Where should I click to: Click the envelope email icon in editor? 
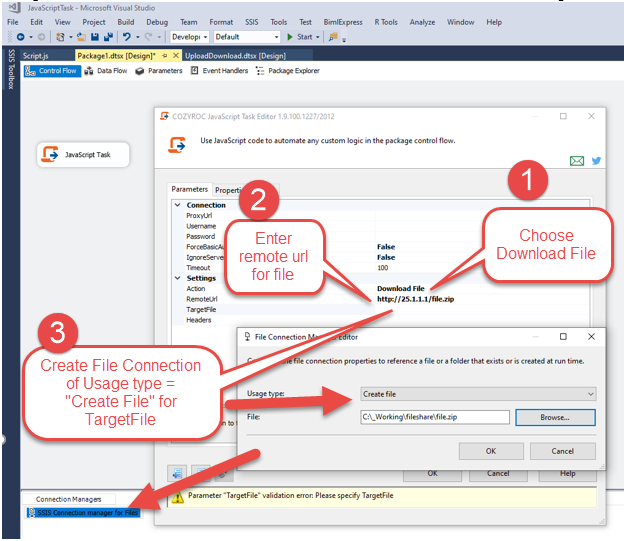pyautogui.click(x=577, y=161)
